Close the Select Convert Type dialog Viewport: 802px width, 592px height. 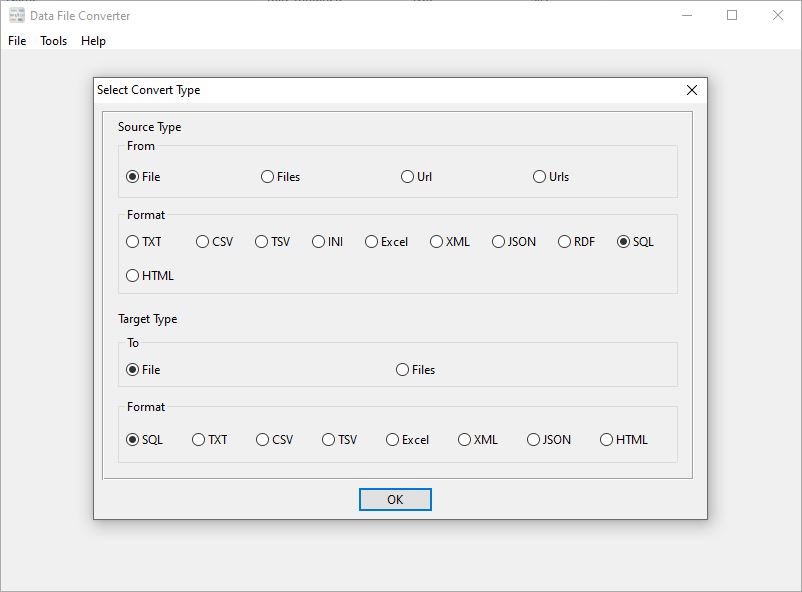click(691, 89)
